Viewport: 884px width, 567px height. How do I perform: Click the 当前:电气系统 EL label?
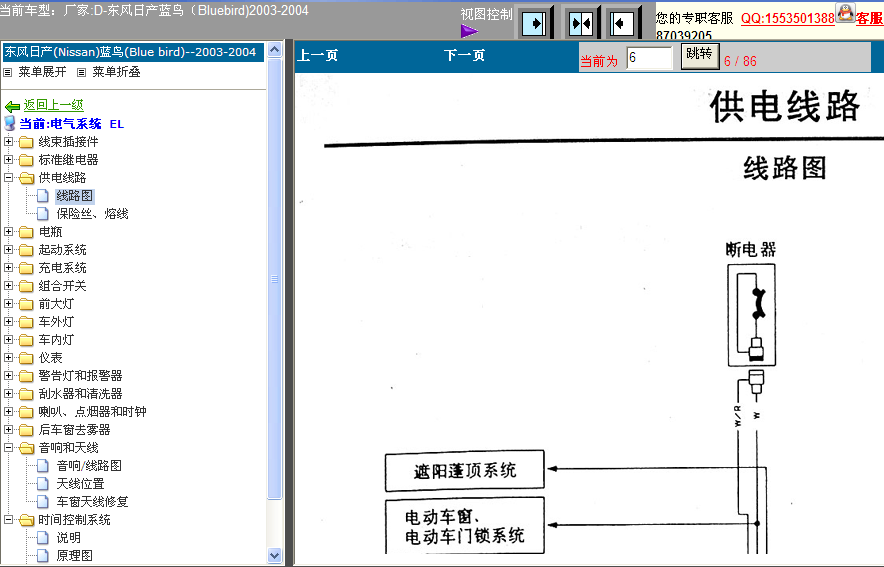pos(72,124)
